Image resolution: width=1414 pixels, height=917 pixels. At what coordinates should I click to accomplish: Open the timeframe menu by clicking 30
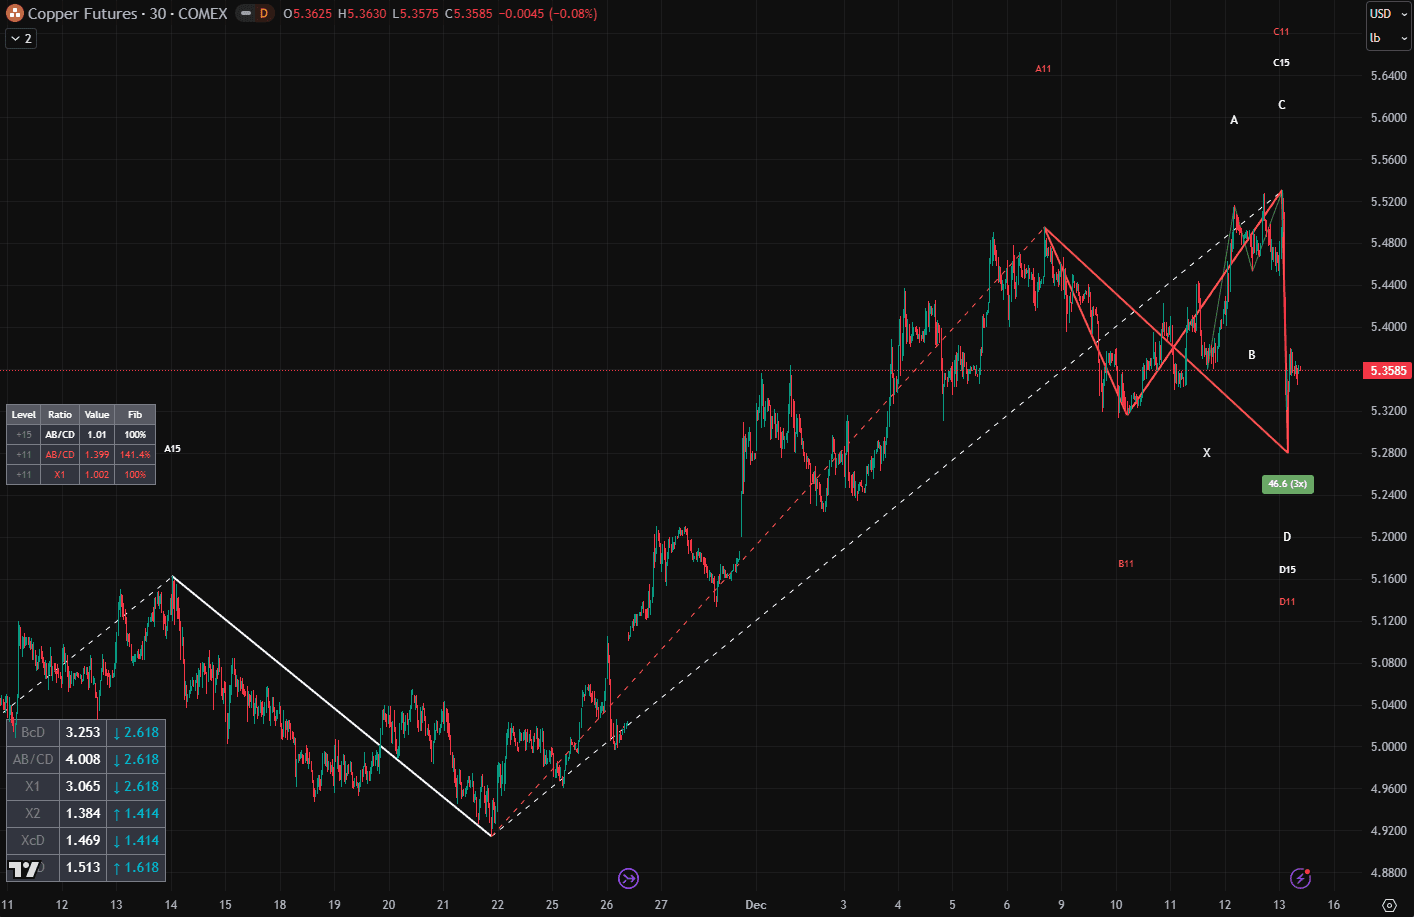click(x=156, y=14)
